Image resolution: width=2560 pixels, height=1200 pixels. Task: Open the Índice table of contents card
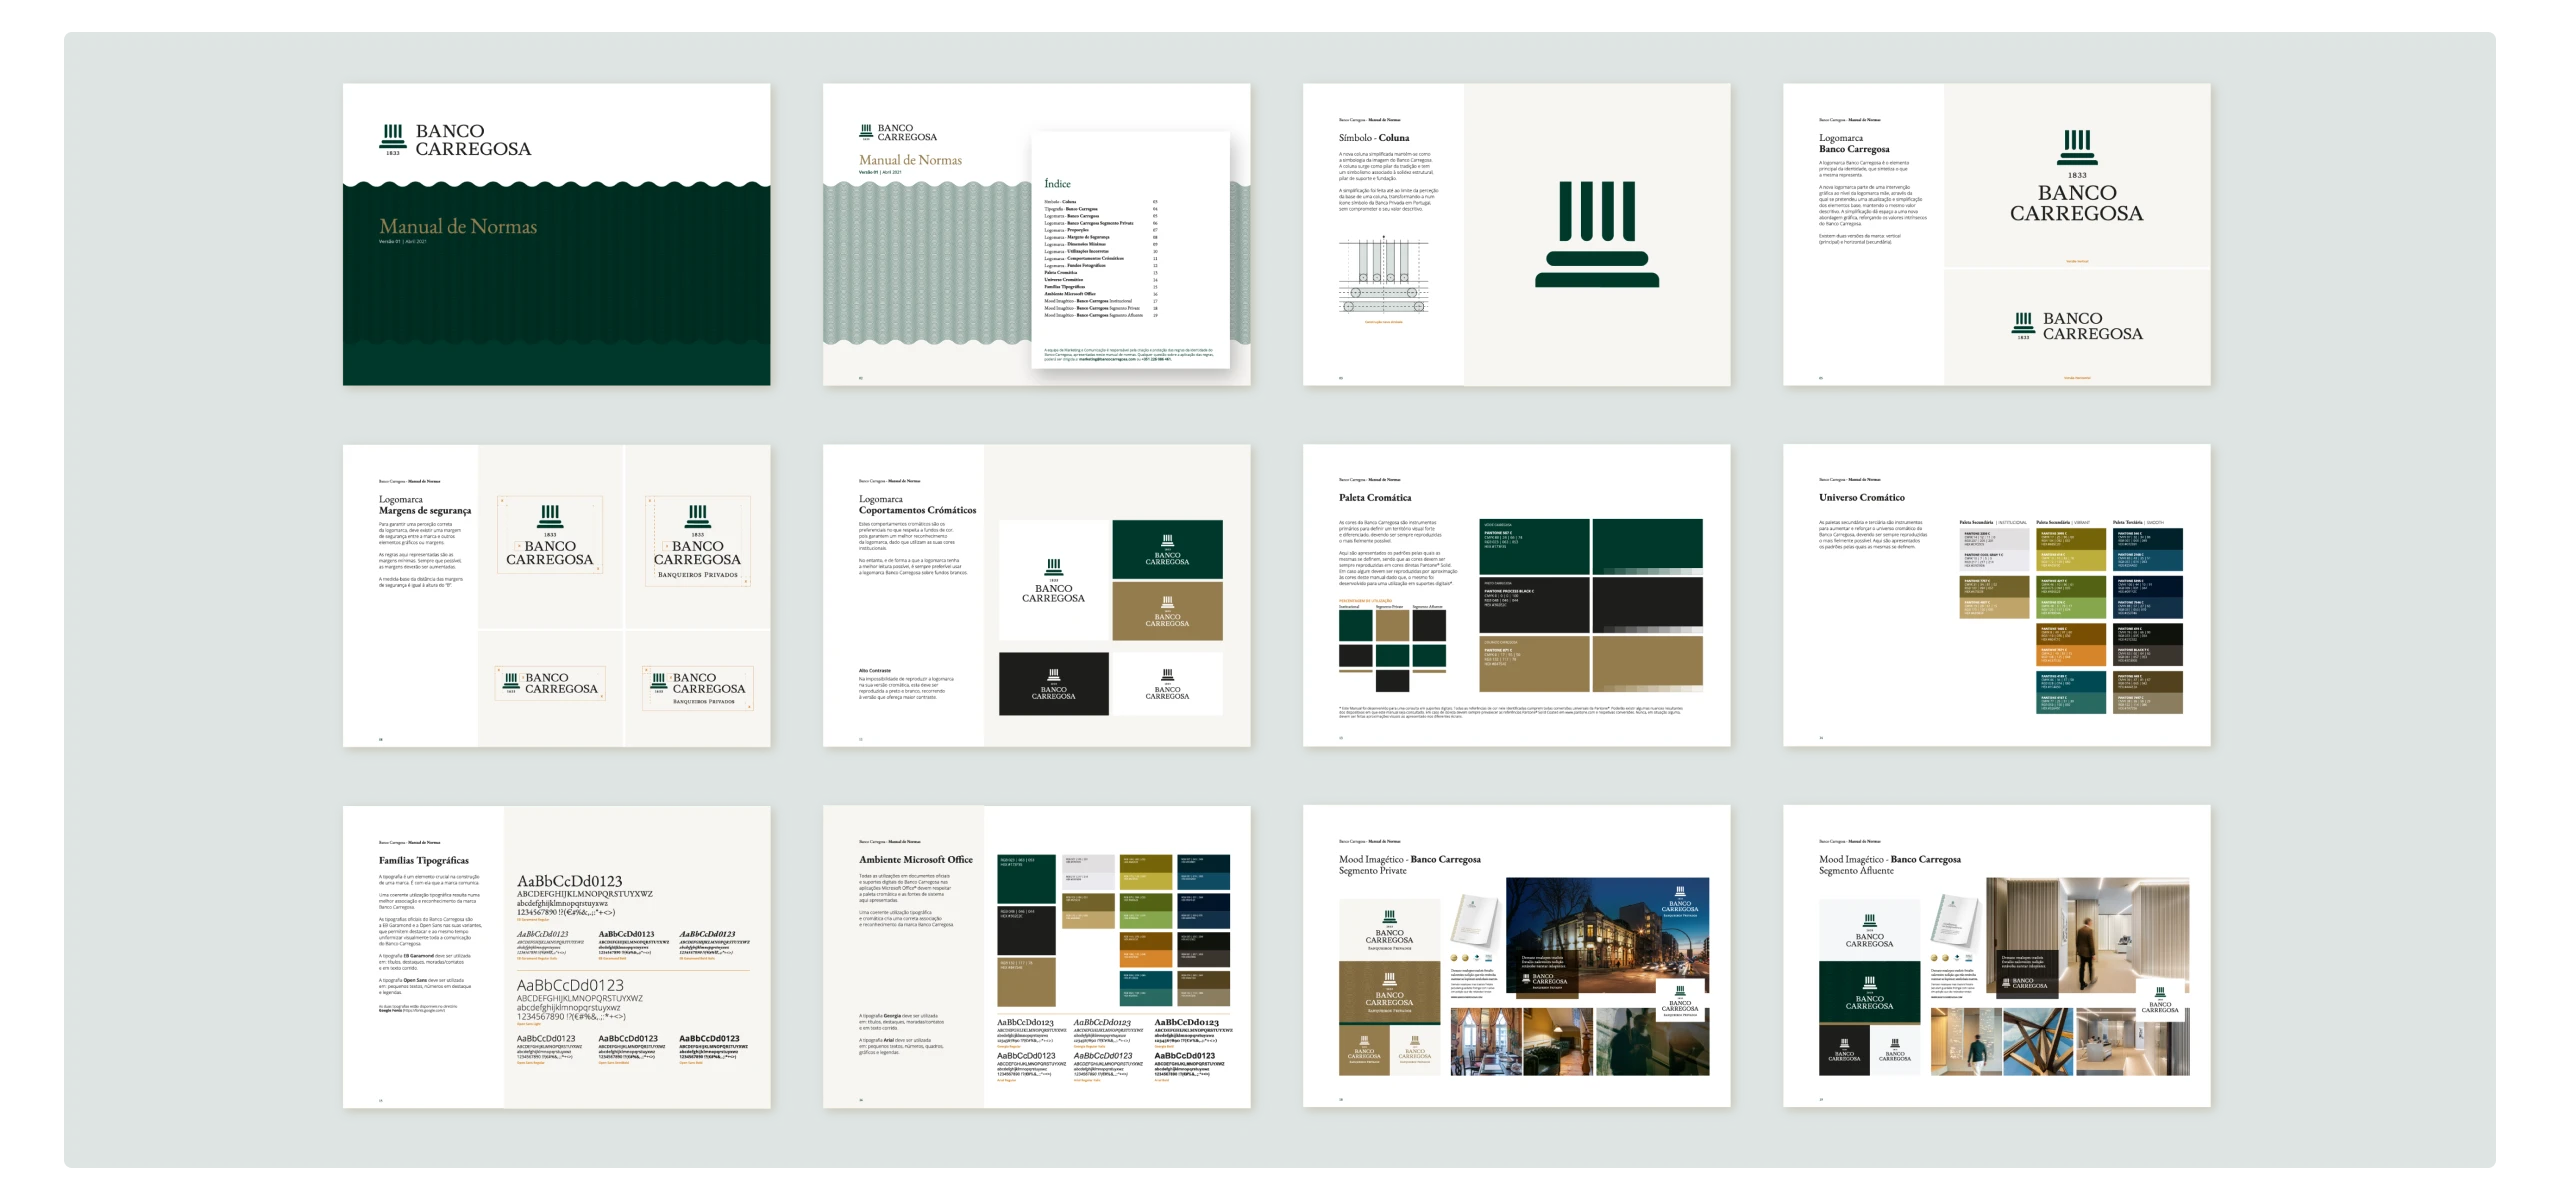pos(1130,250)
